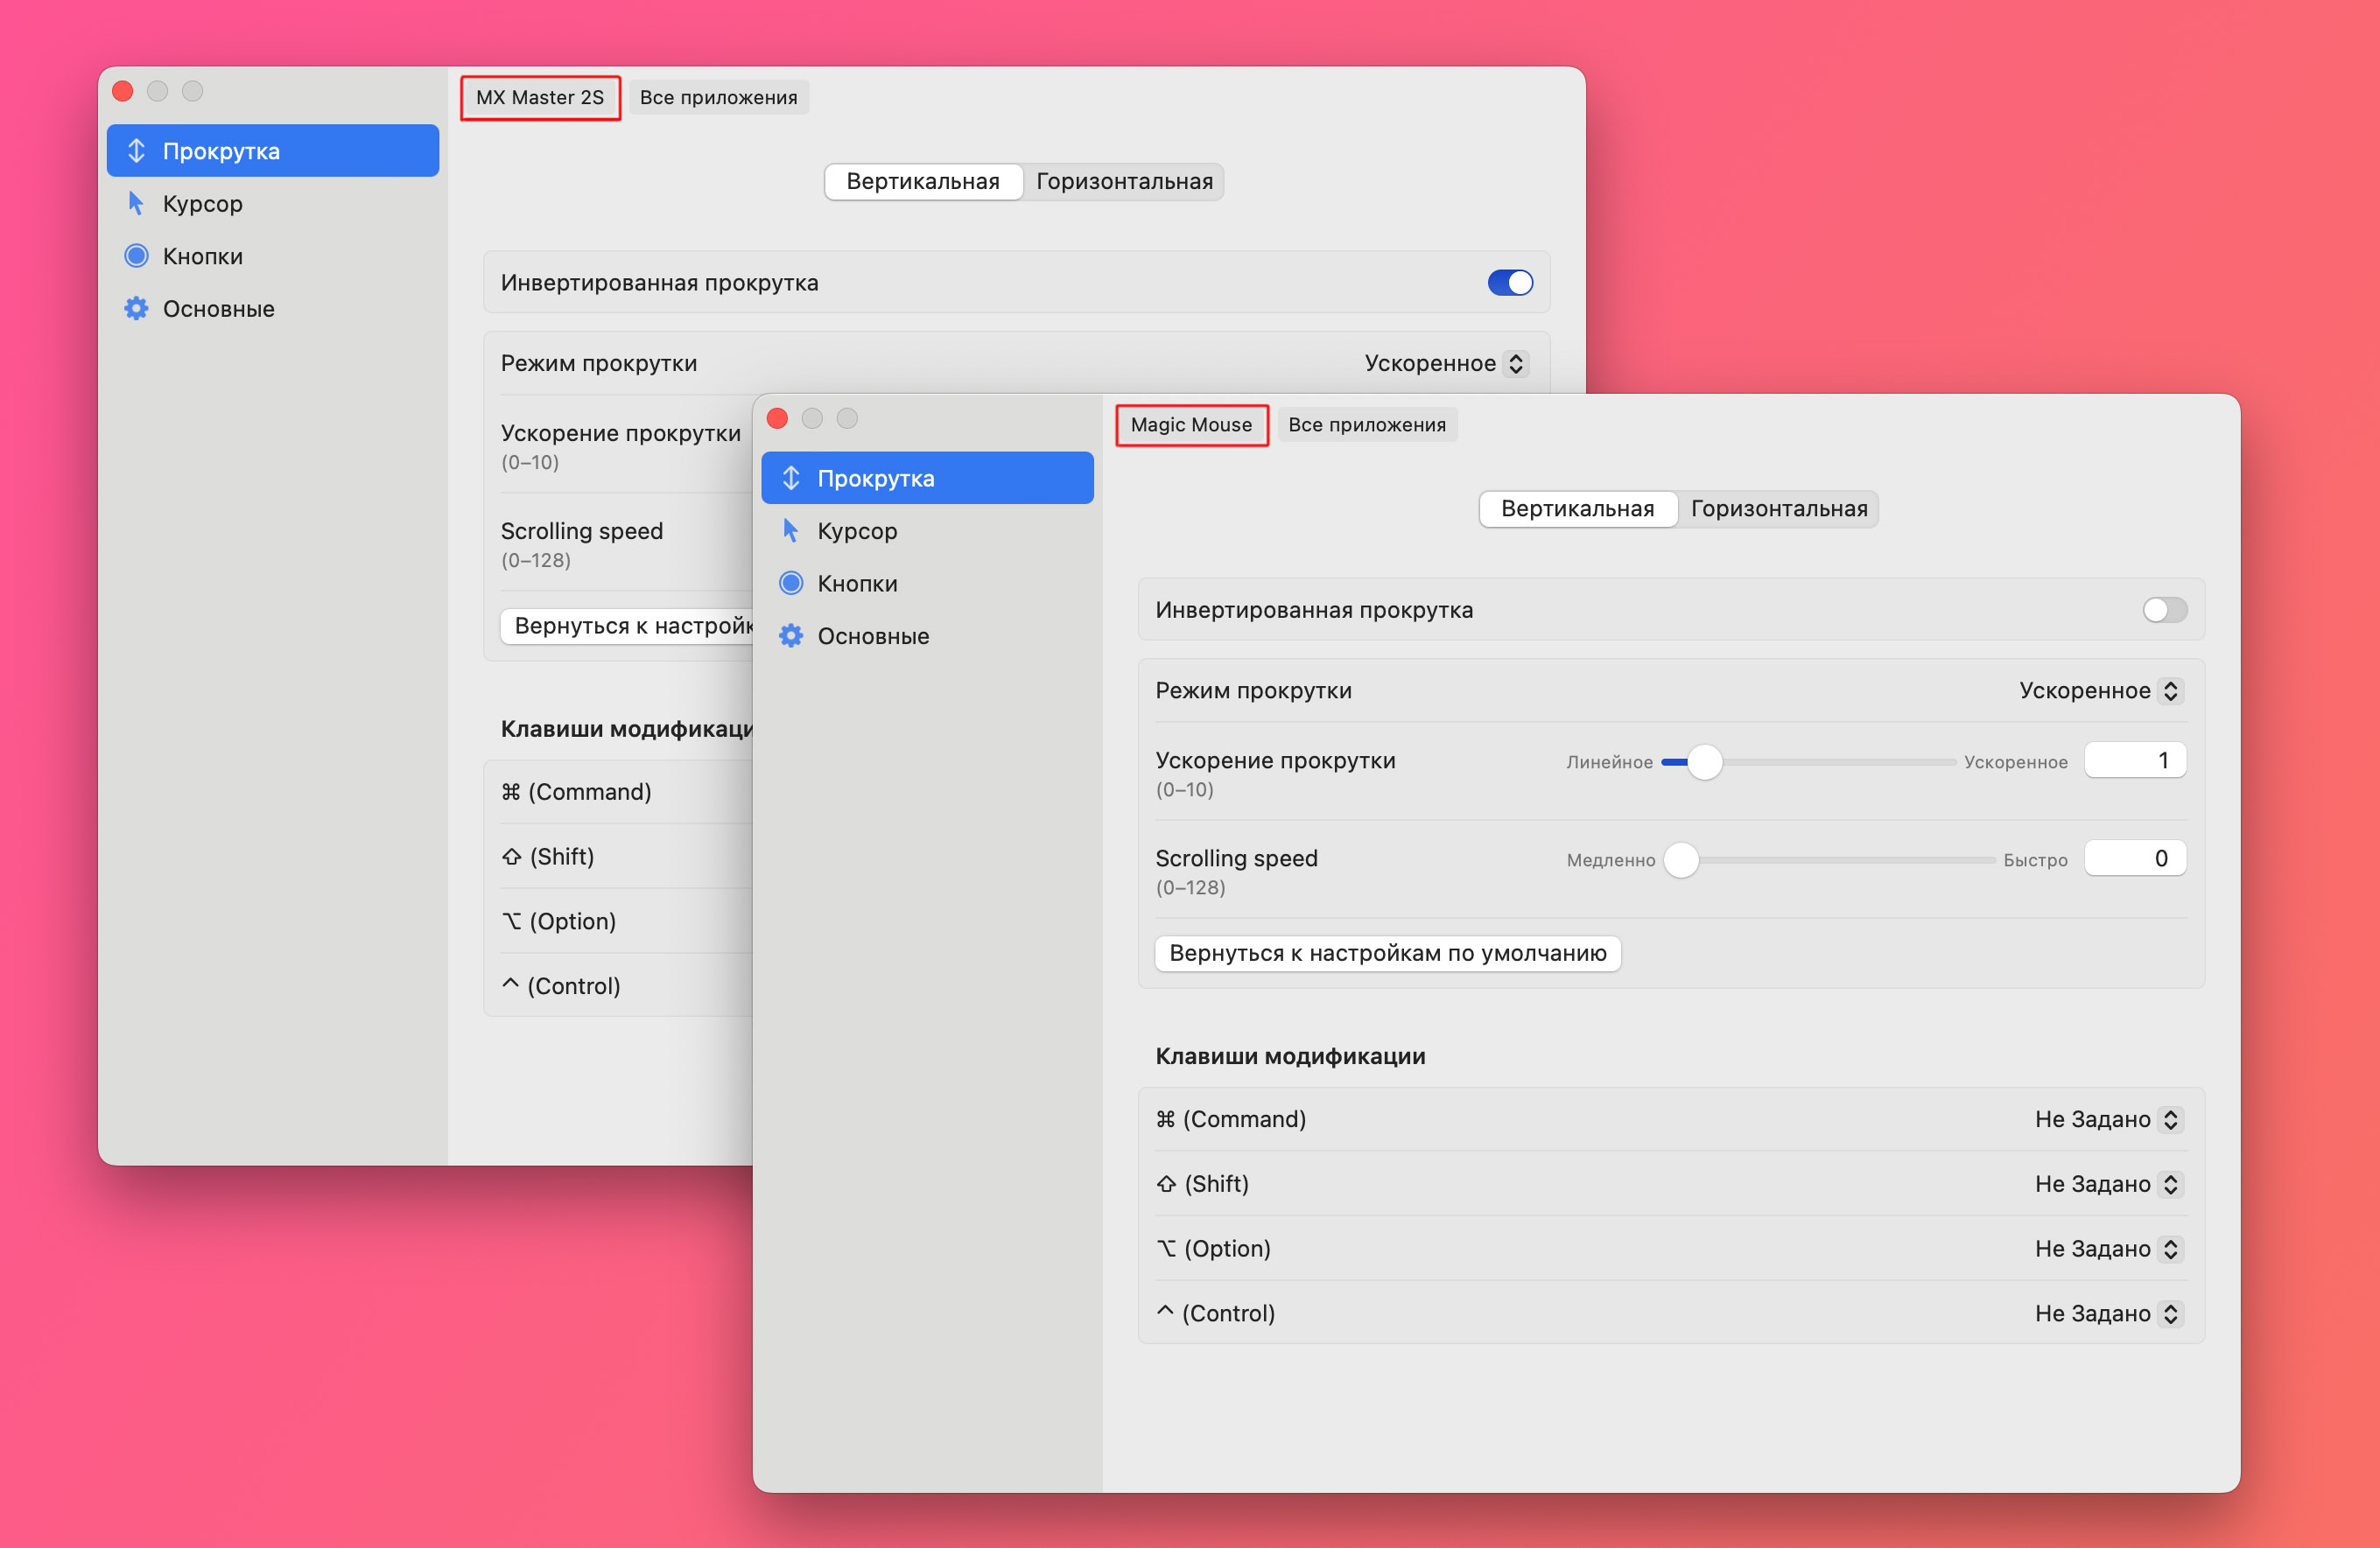Screen dimensions: 2380x1548
Task: Click the Ускорение прокрутки value input field
Action: click(2134, 761)
